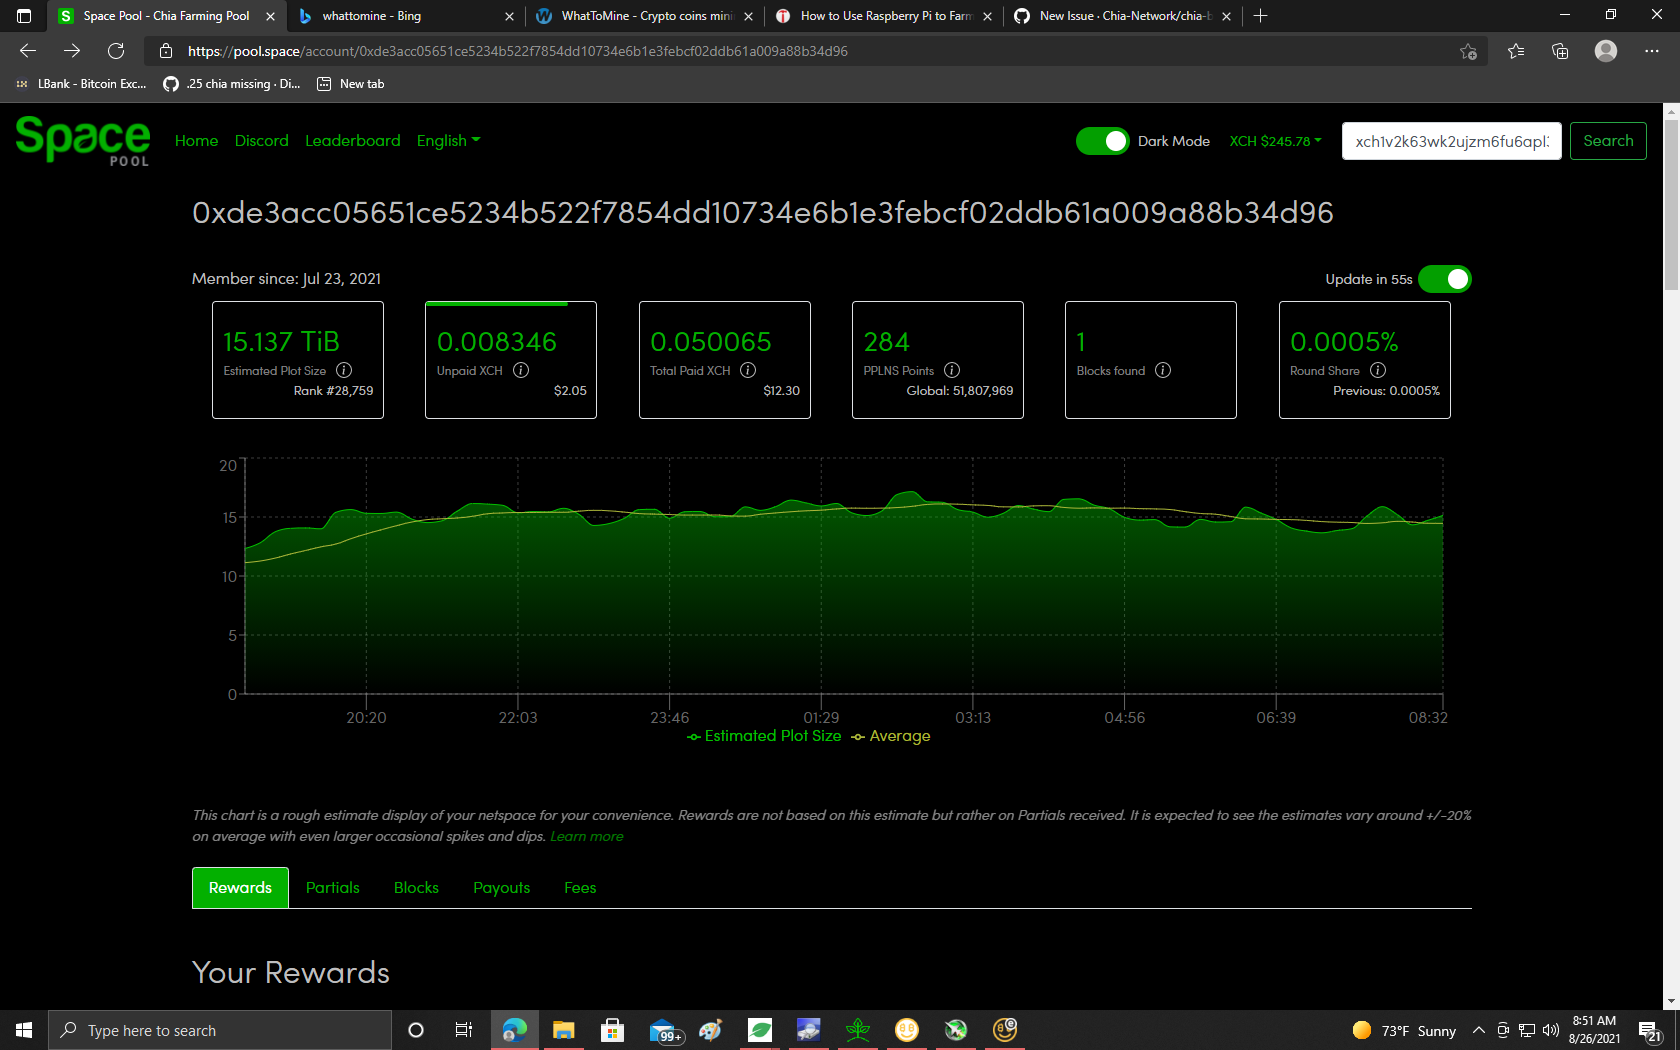Click info icon next to Blocks found

[x=1163, y=370]
